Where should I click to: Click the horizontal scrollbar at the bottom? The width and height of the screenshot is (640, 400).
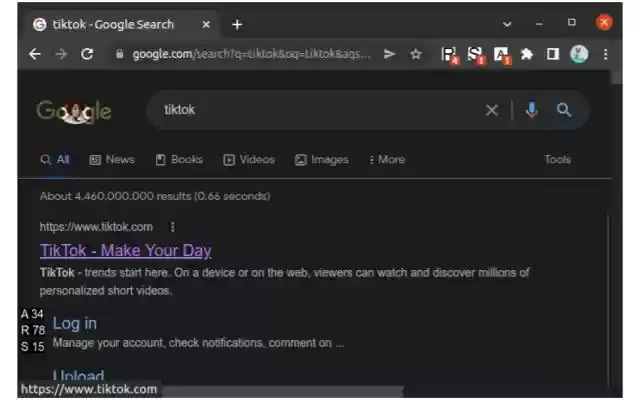tap(282, 391)
